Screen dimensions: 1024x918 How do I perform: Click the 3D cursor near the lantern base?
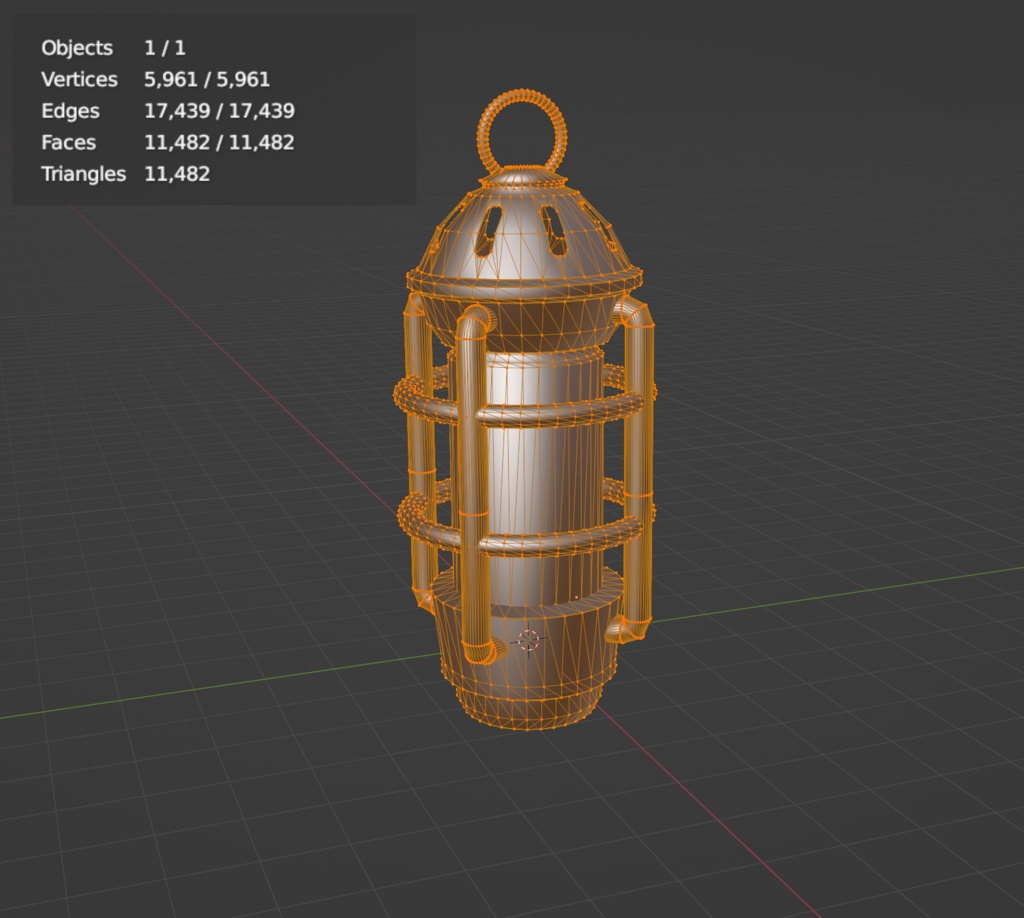coord(528,643)
